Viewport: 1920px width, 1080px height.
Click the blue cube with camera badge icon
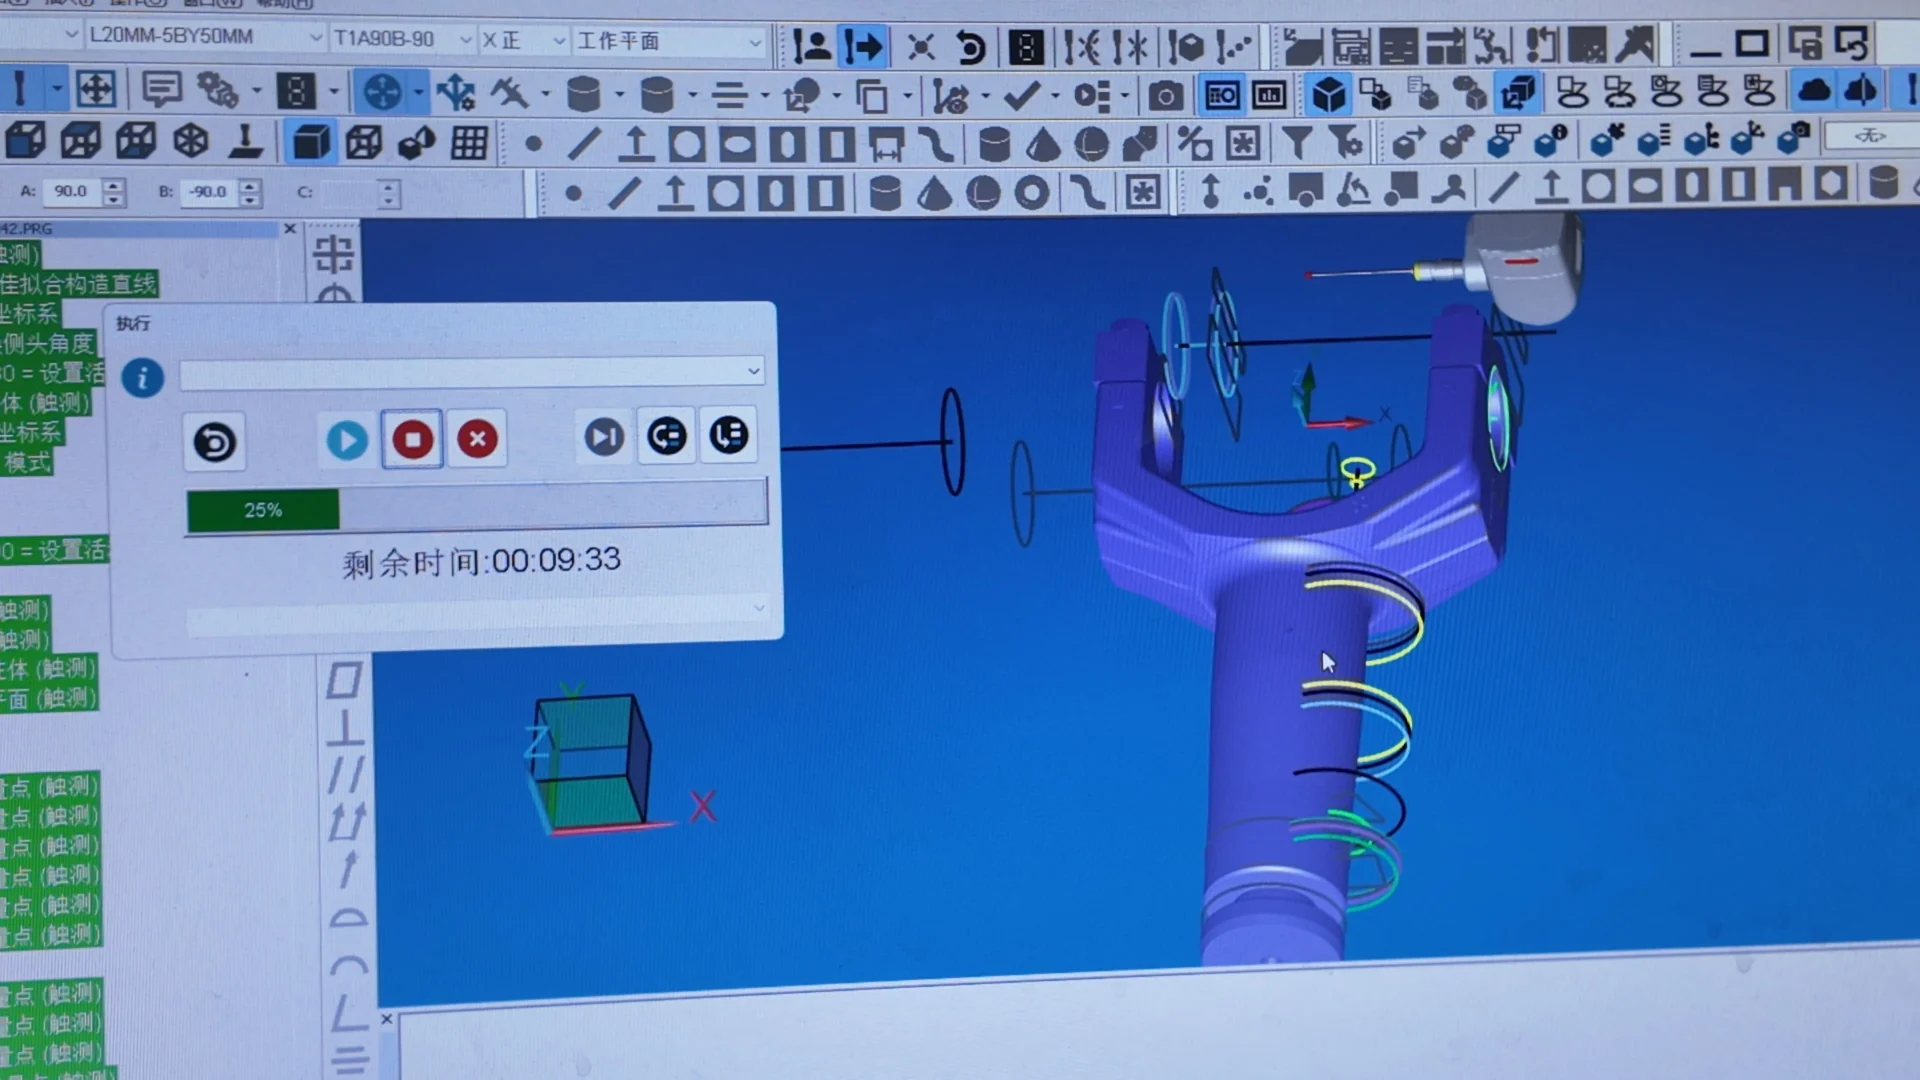1794,138
